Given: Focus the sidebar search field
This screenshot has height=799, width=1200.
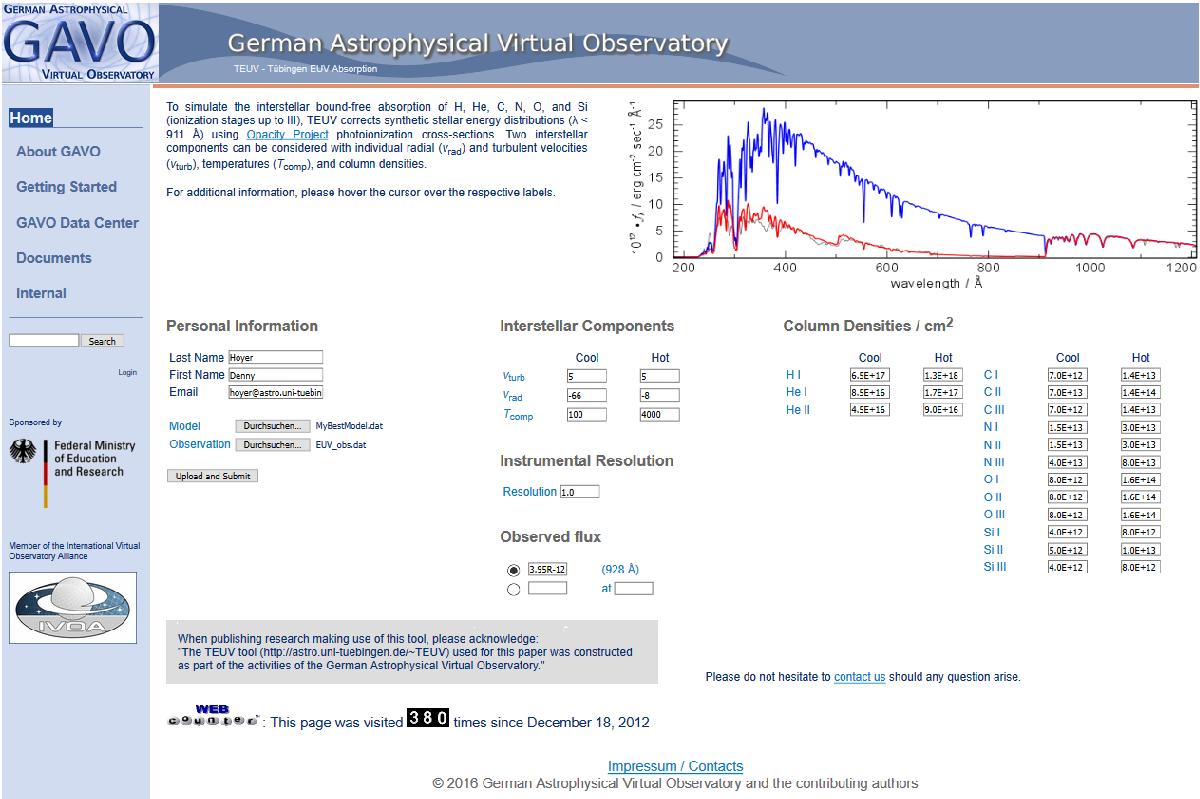Looking at the screenshot, I should click(44, 341).
